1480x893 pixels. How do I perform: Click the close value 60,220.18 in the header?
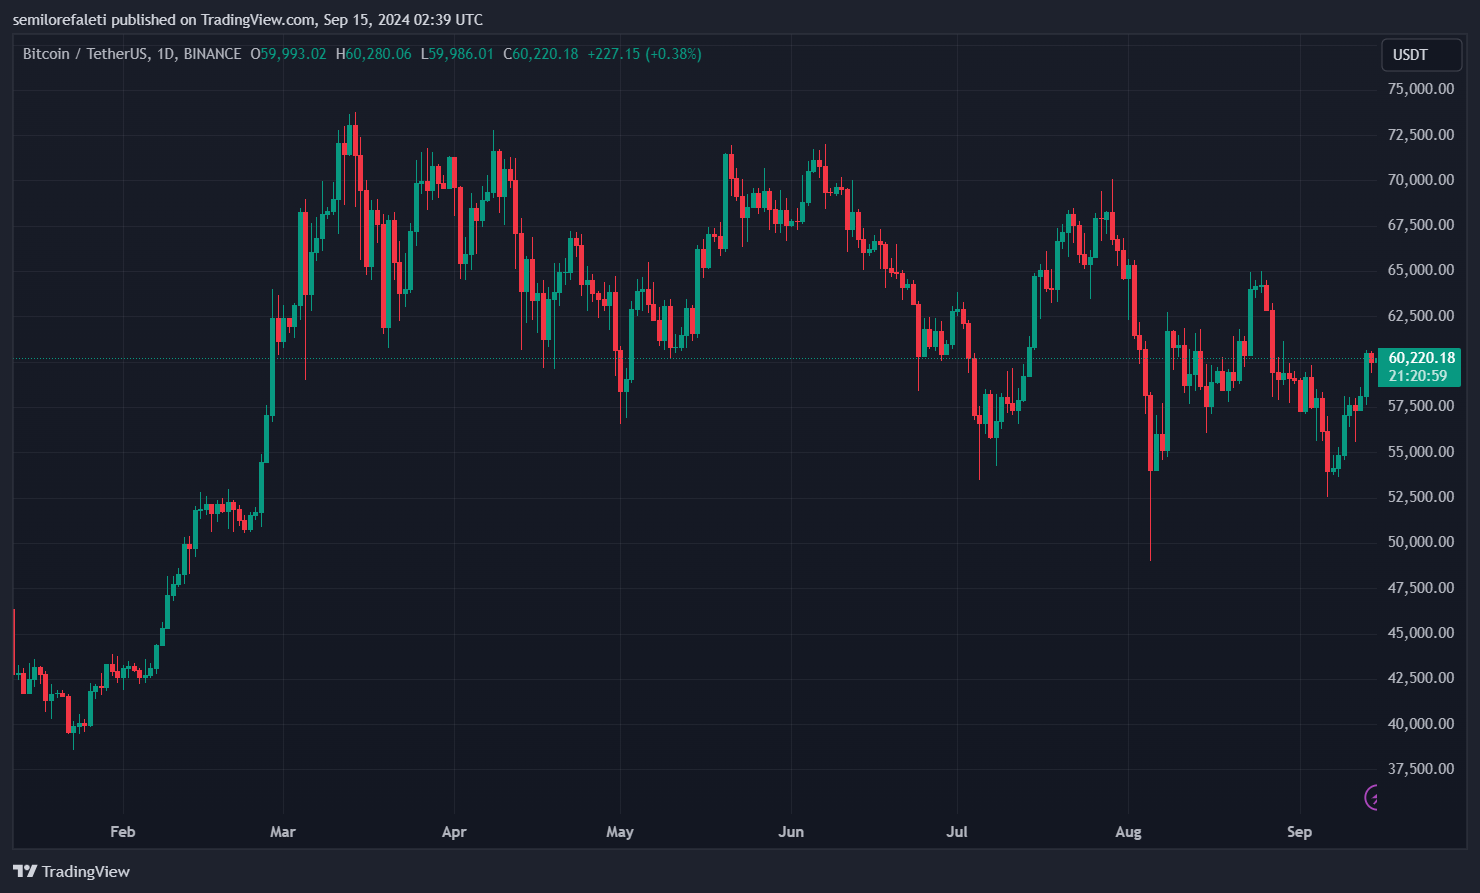545,54
